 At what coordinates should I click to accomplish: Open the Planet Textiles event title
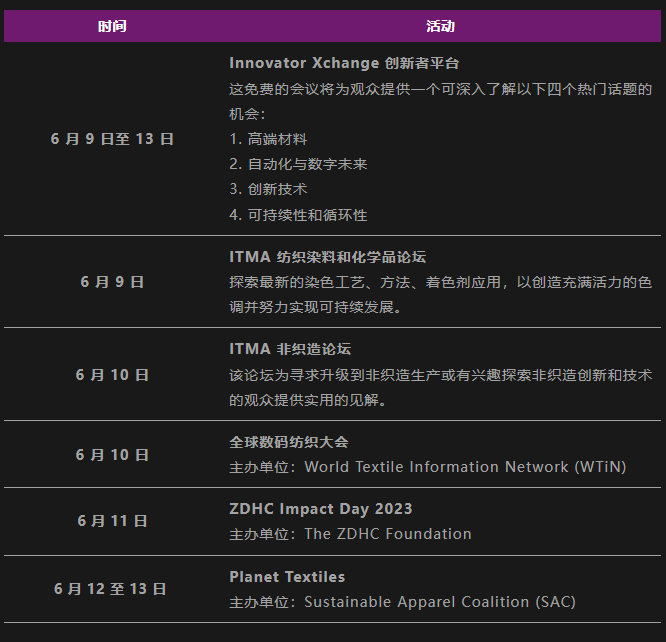(287, 577)
